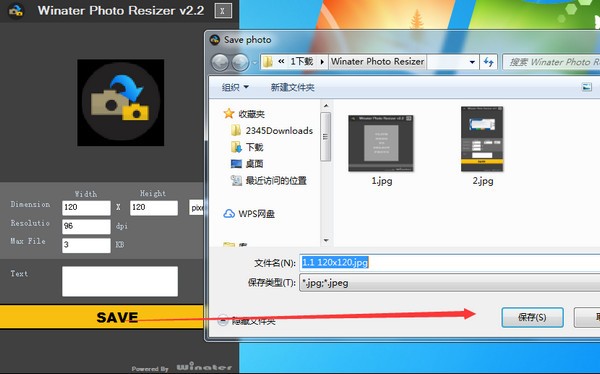The height and width of the screenshot is (374, 600).
Task: Click the yellow SAVE button
Action: point(102,317)
